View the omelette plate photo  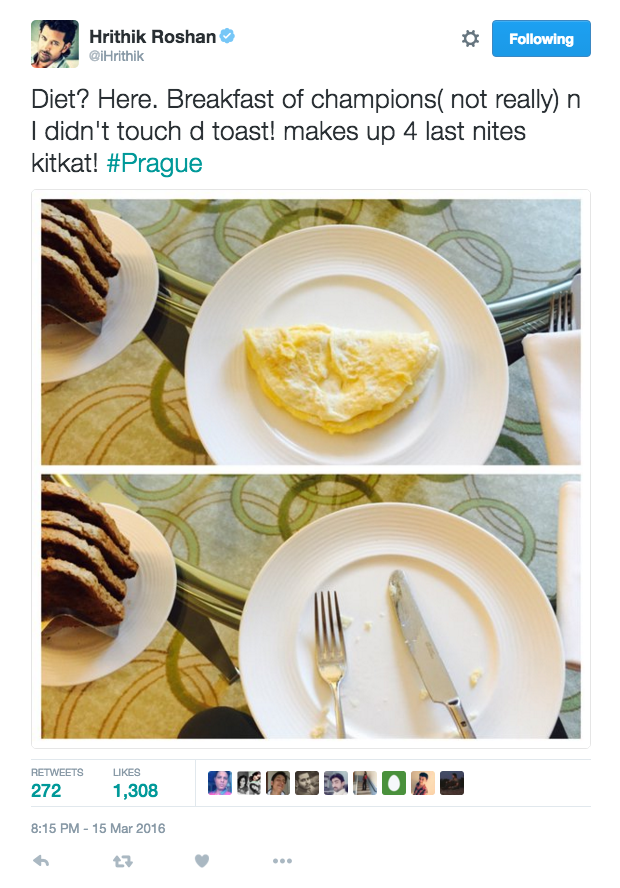tap(311, 332)
